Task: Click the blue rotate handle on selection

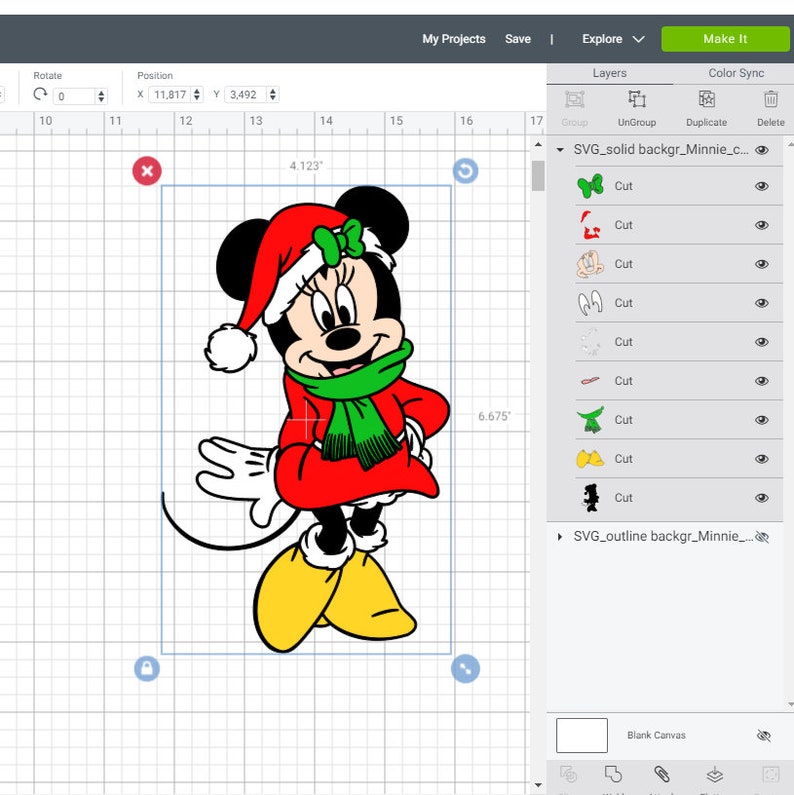Action: click(465, 171)
